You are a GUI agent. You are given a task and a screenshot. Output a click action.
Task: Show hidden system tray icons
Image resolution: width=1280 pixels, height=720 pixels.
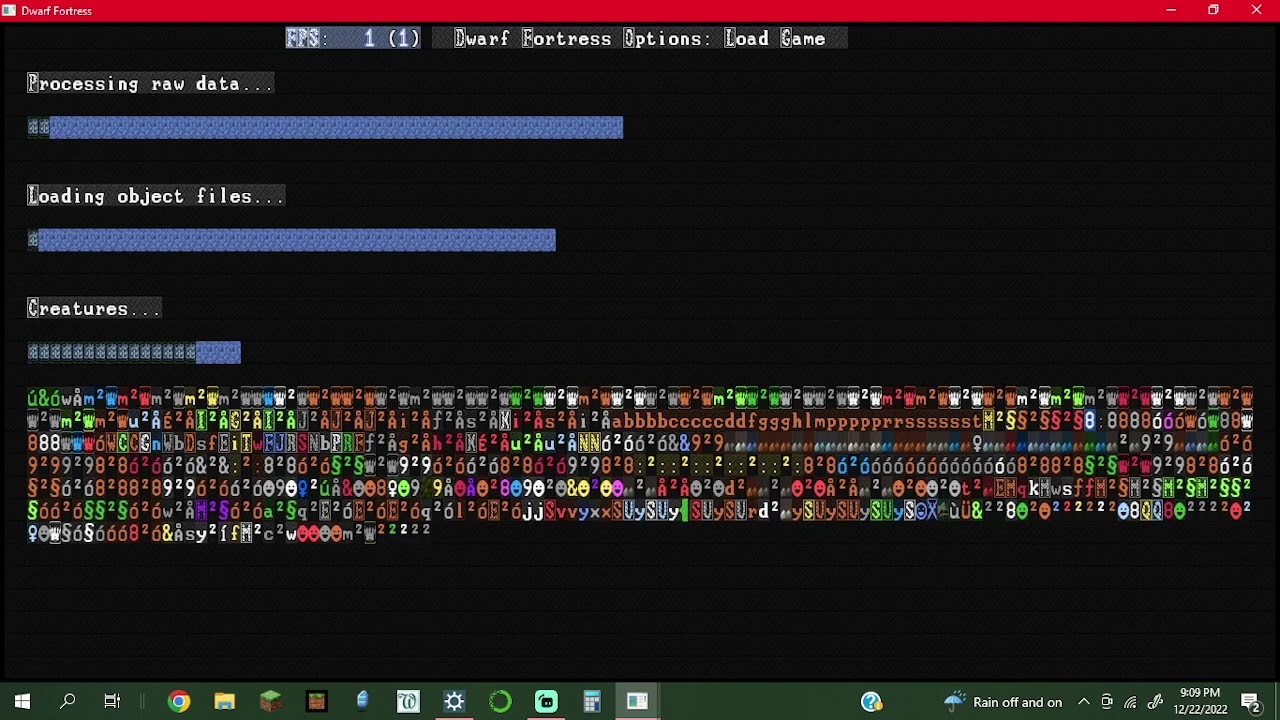[1083, 702]
